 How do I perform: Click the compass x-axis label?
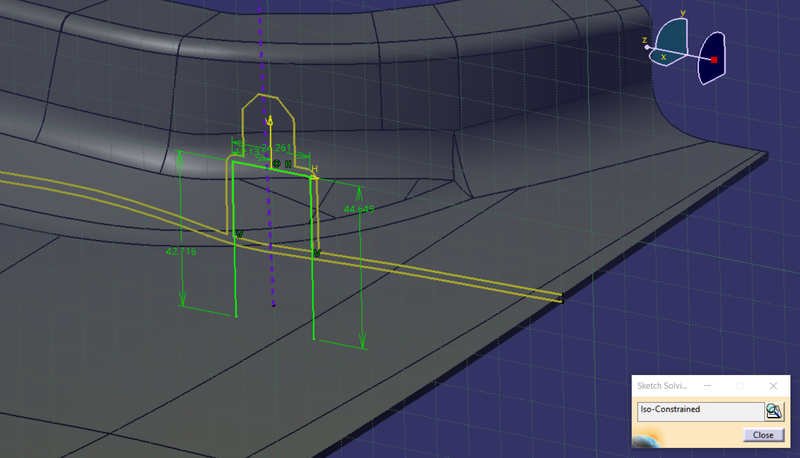663,58
